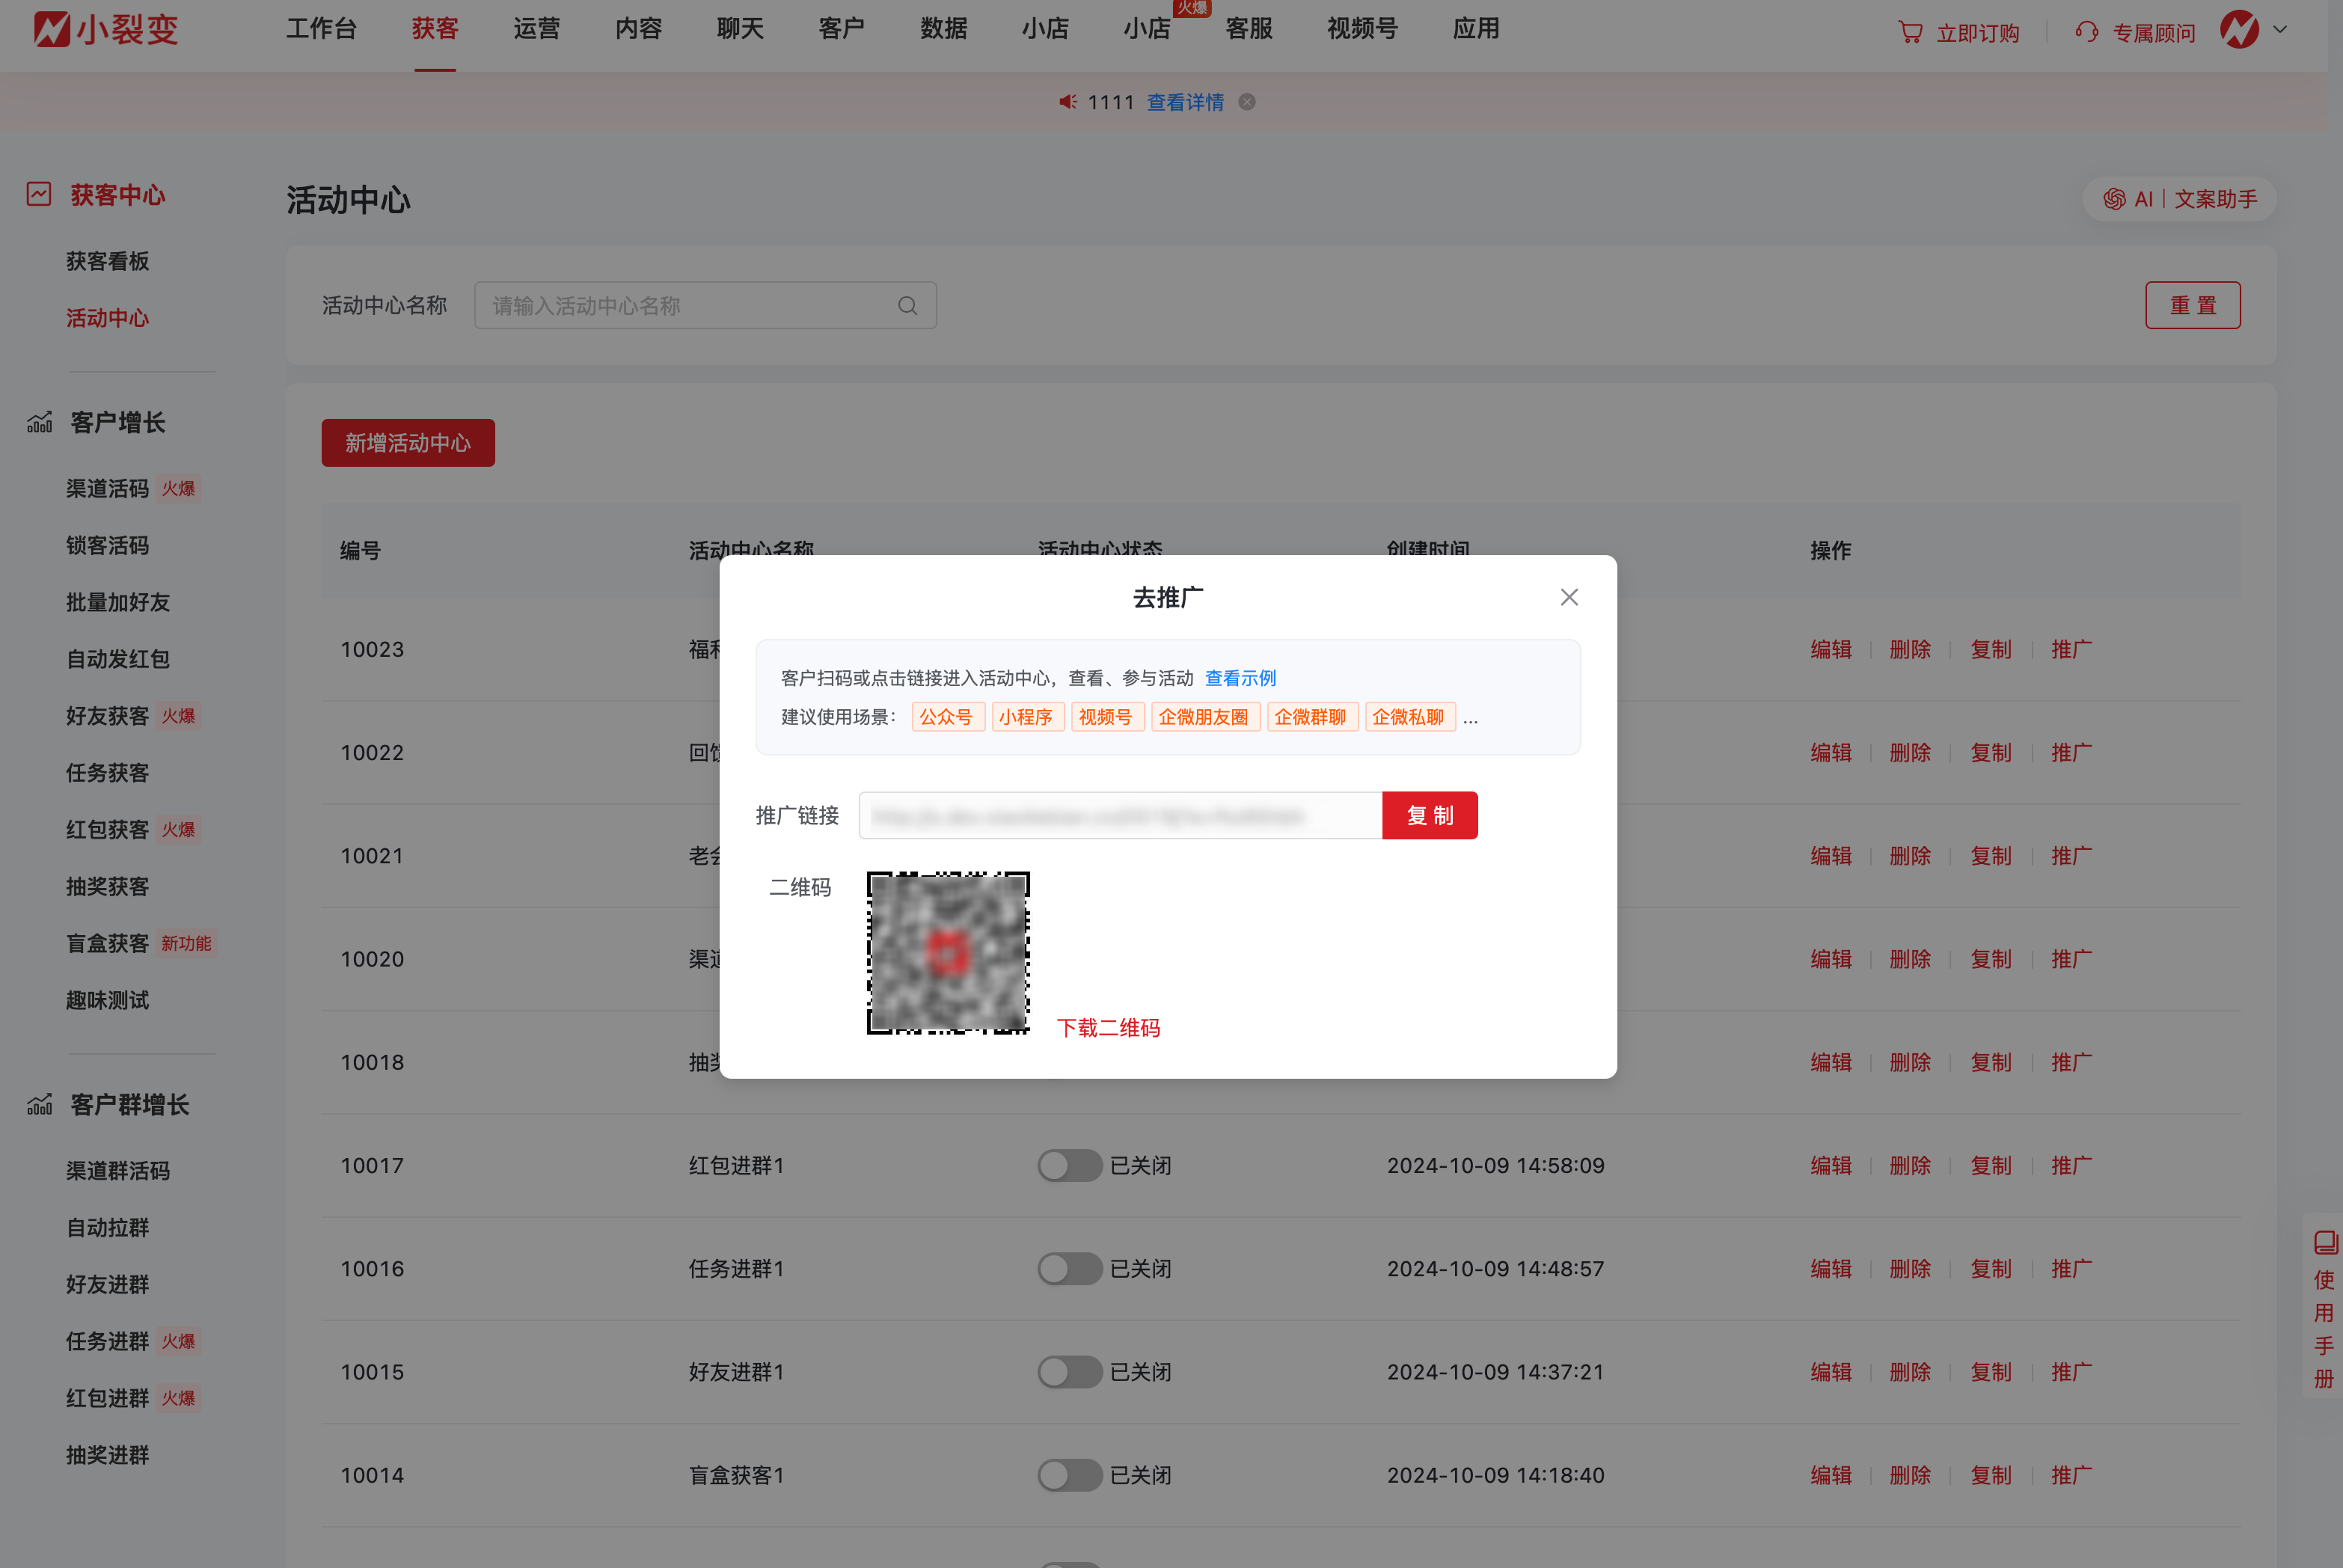Screen dimensions: 2343x1568
Task: Open the 客服 top menu
Action: pos(1248,29)
